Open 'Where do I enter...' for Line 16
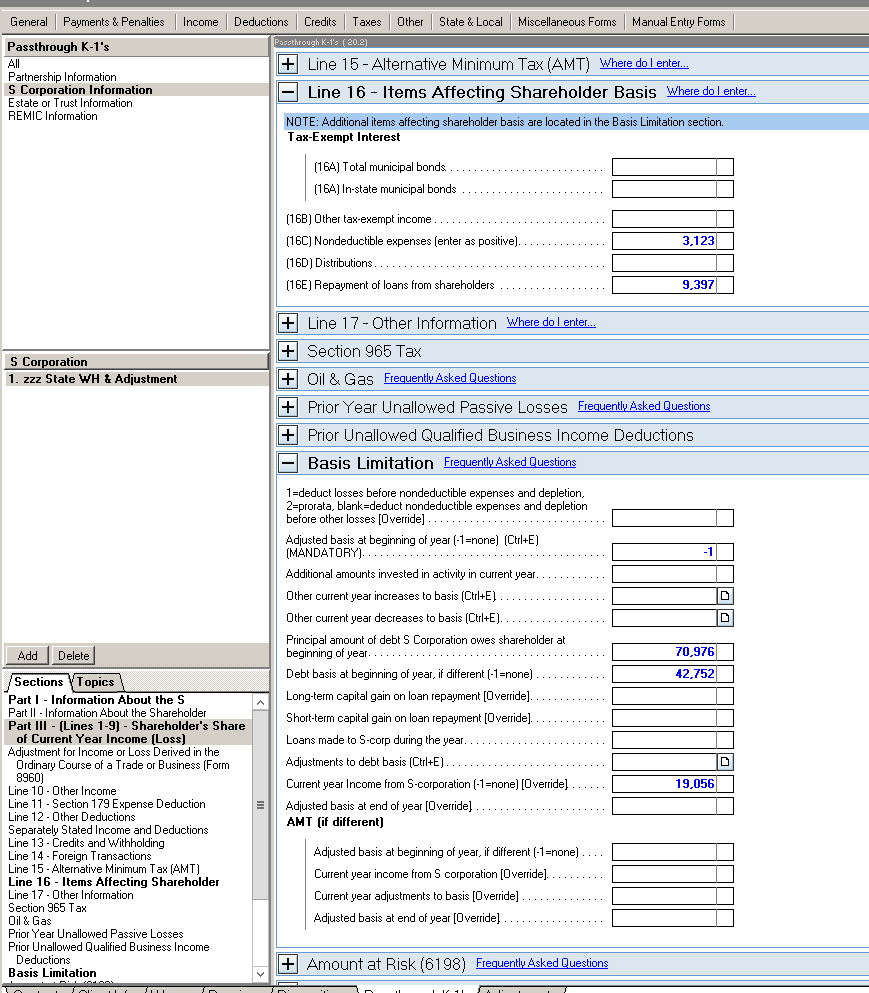 tap(710, 90)
